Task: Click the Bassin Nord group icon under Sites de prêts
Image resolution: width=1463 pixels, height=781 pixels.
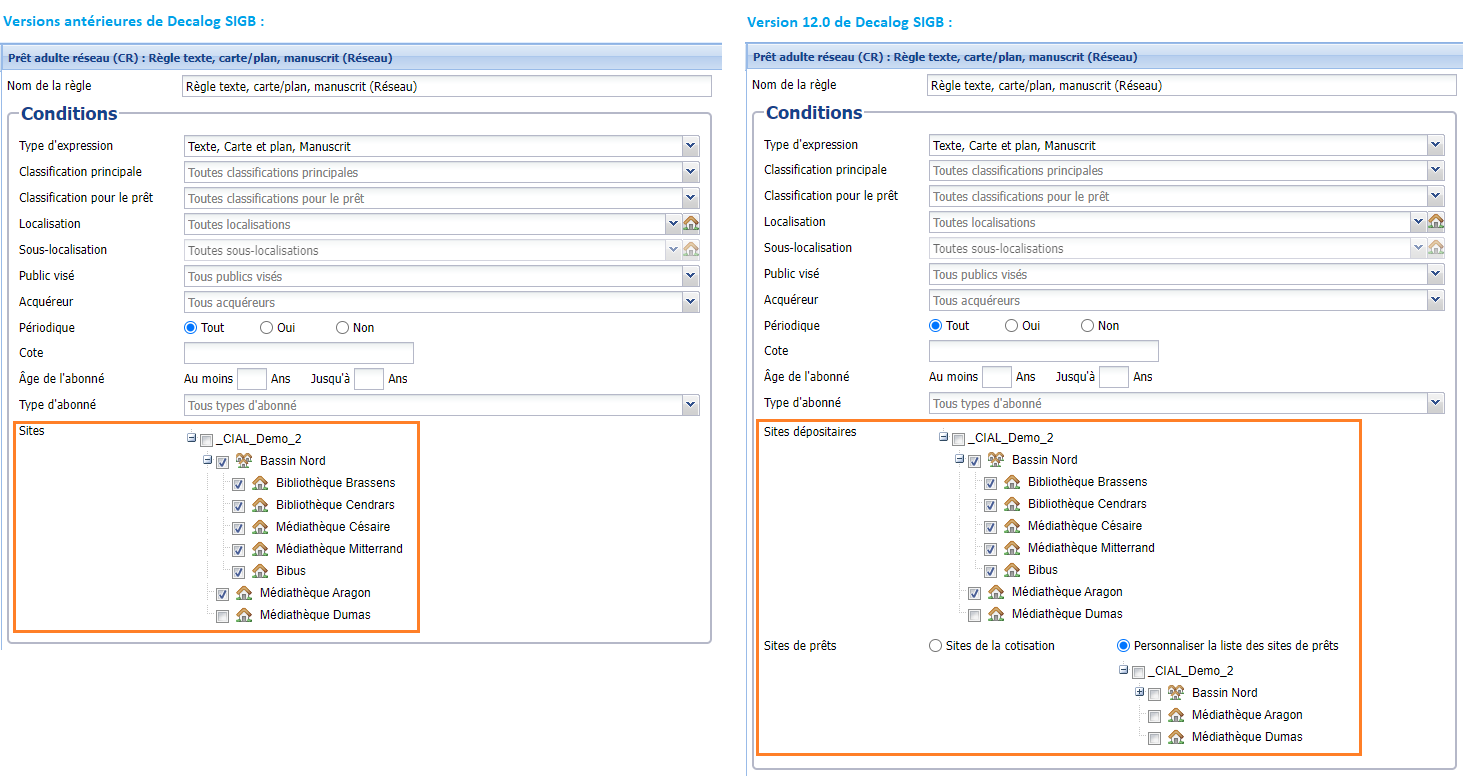Action: pos(1176,693)
